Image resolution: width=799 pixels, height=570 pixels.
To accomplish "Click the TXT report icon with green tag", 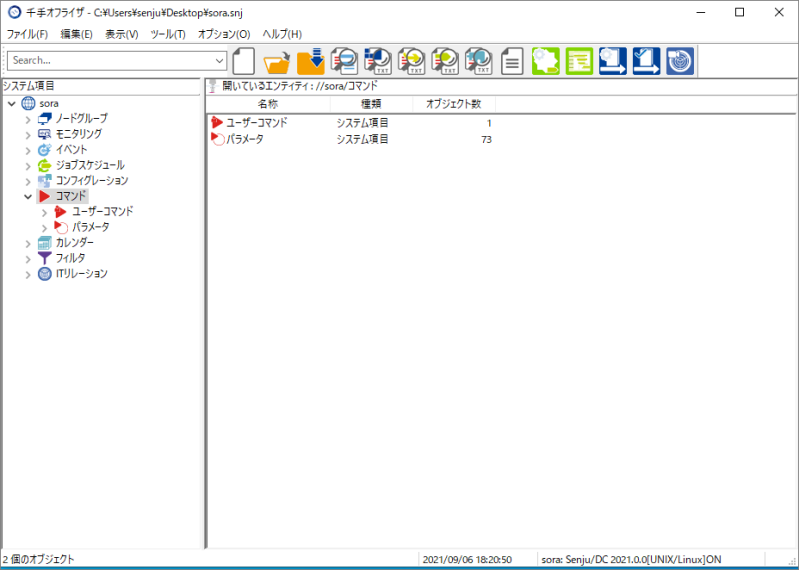I will [x=445, y=61].
